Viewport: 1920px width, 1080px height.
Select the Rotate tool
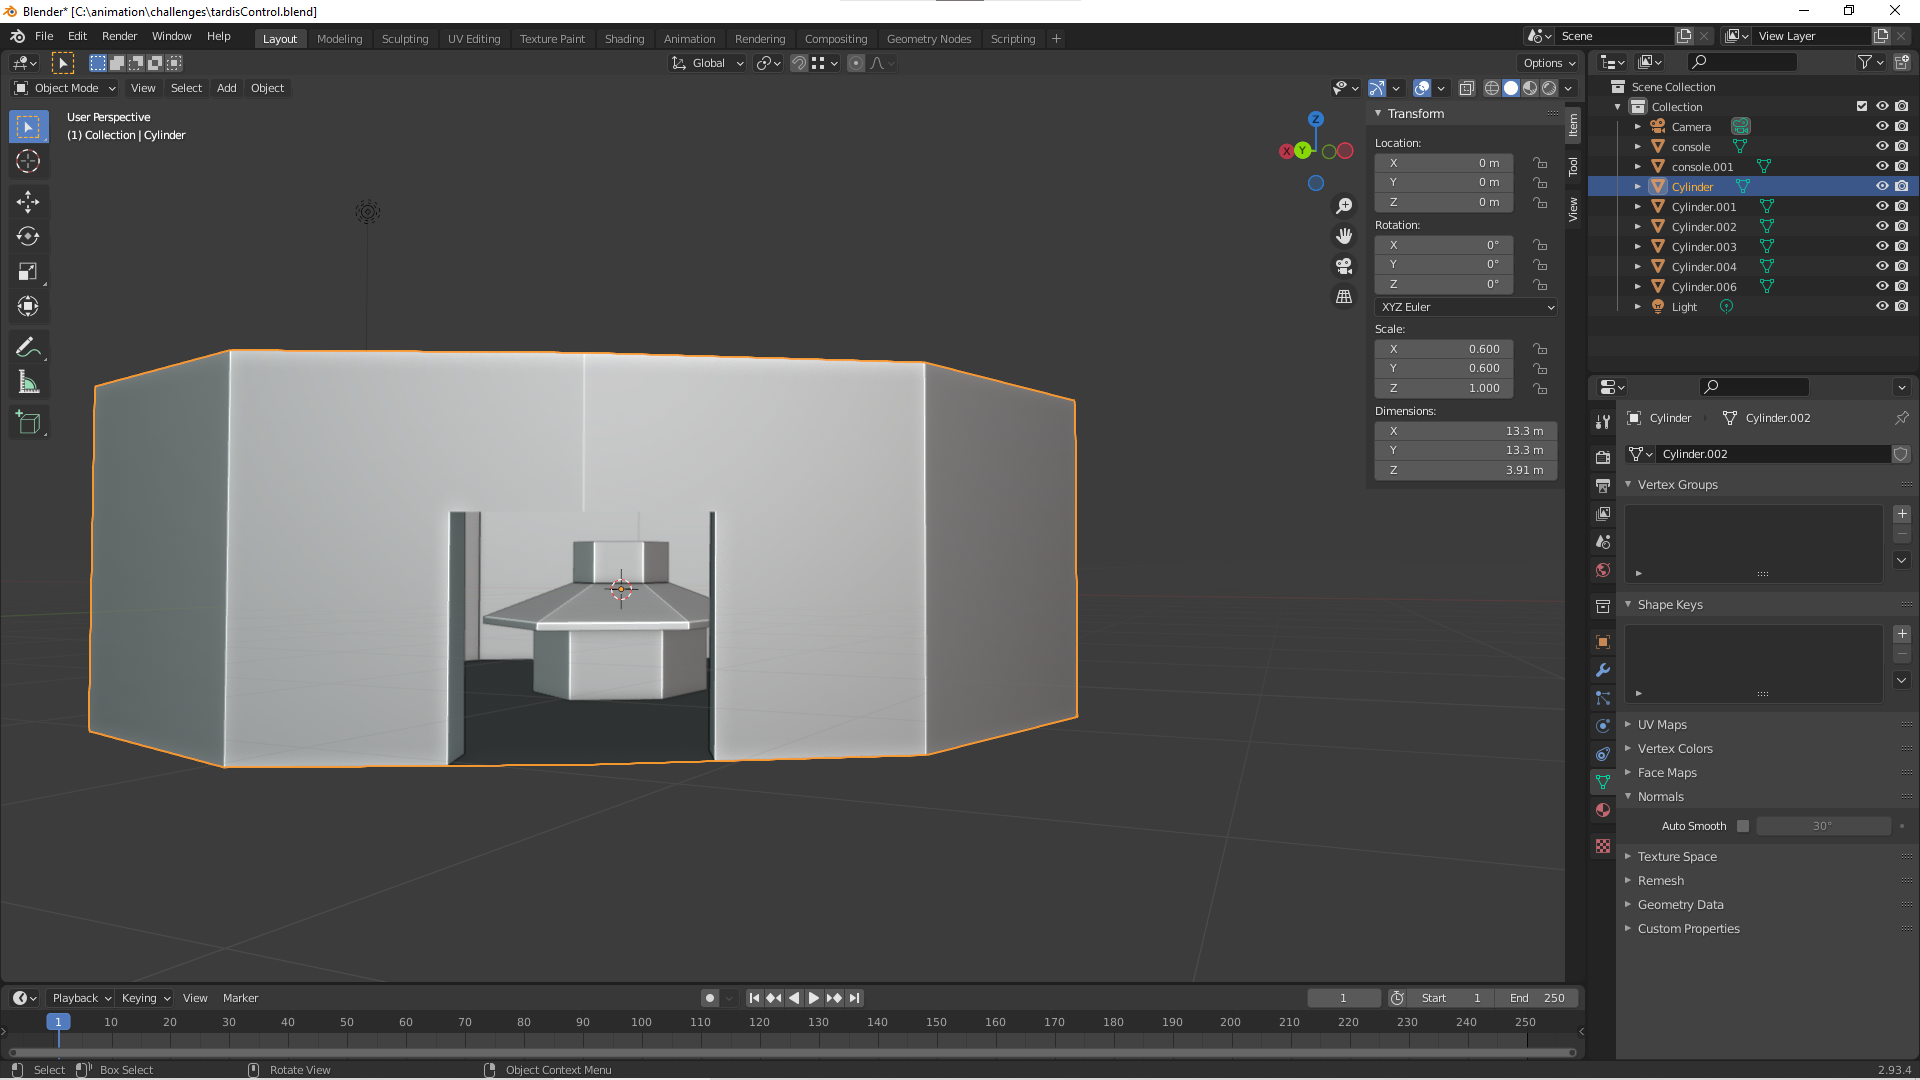point(28,236)
